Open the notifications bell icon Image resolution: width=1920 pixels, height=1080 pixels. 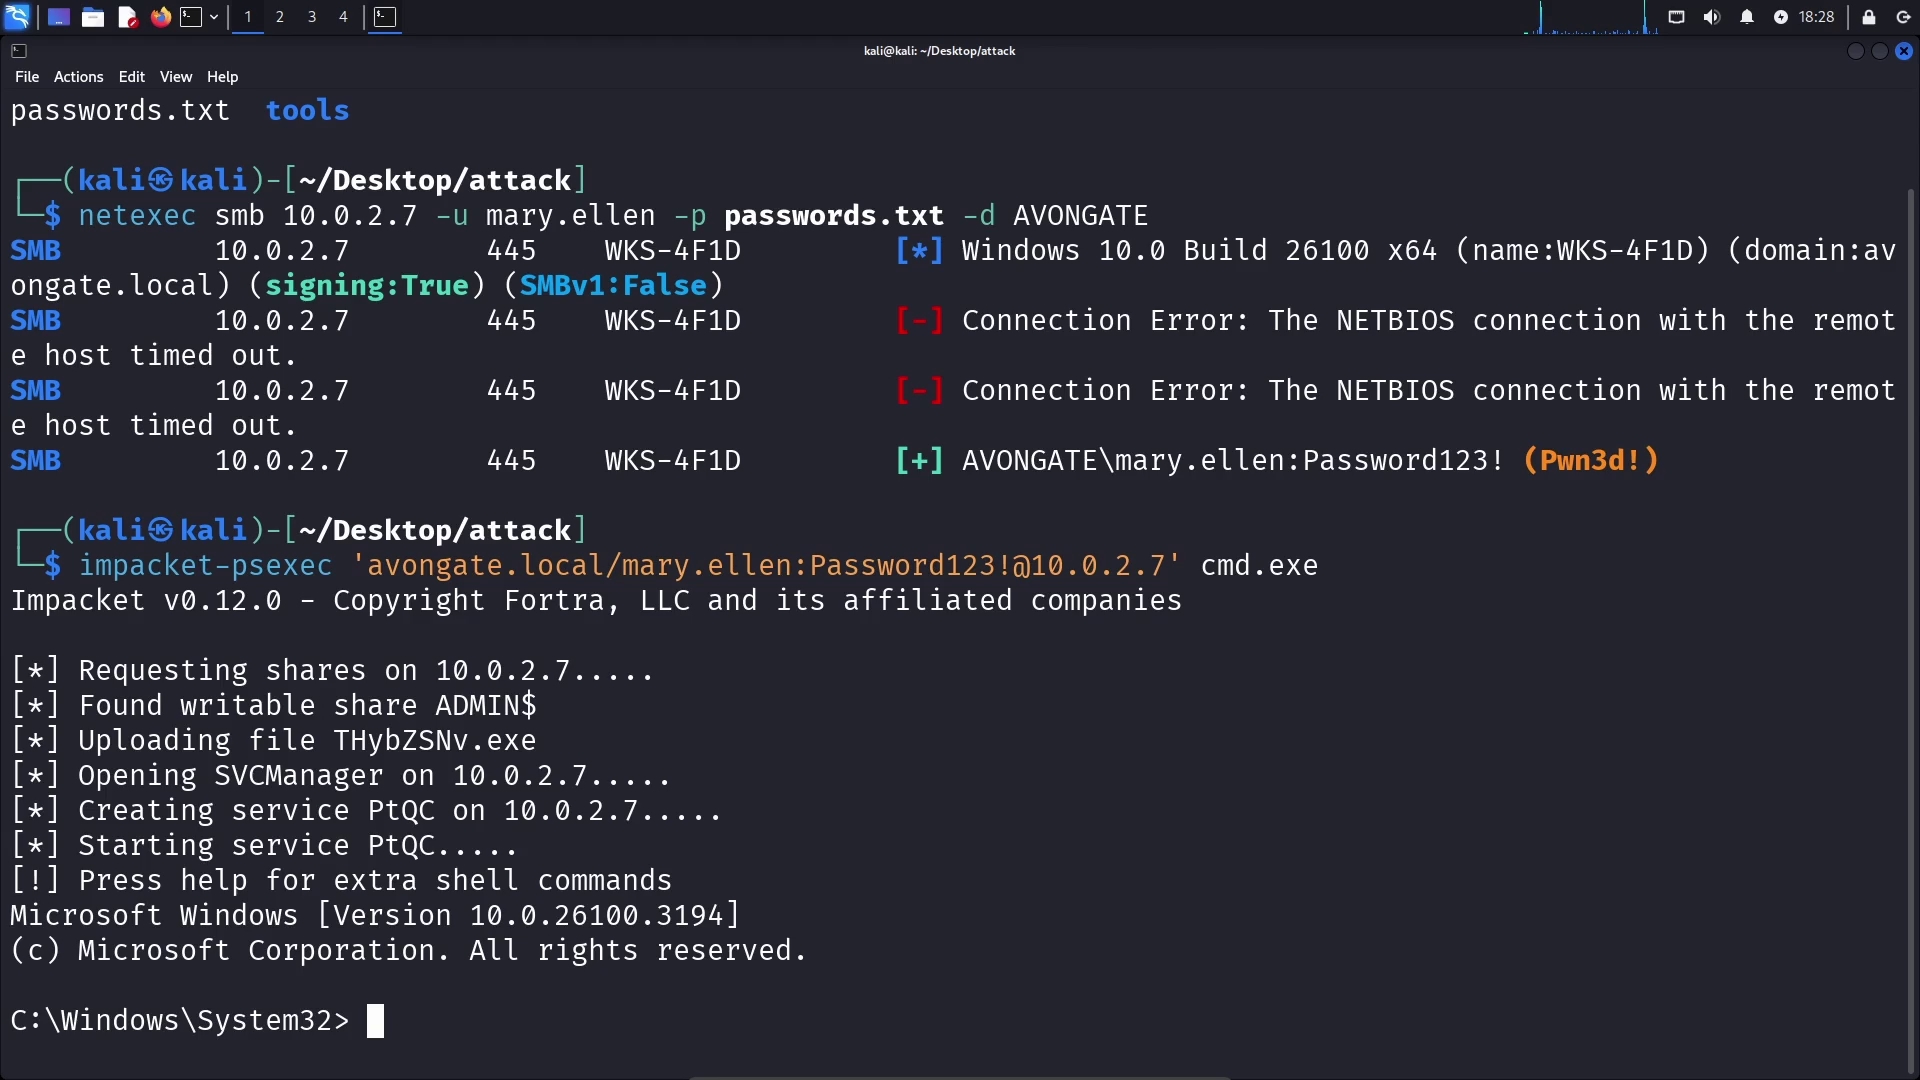pyautogui.click(x=1747, y=17)
